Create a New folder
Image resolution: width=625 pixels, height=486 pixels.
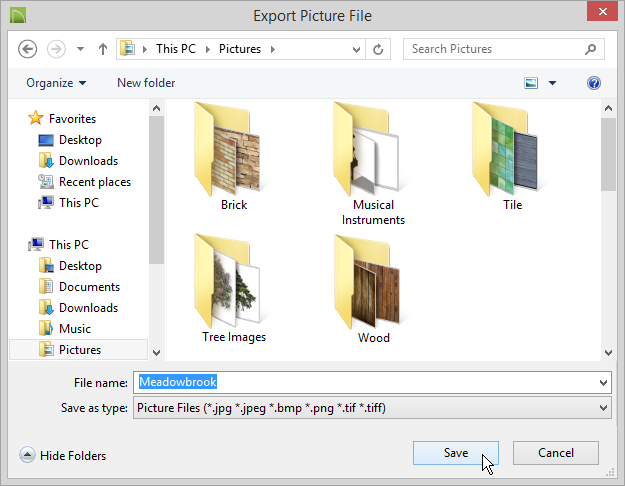146,83
